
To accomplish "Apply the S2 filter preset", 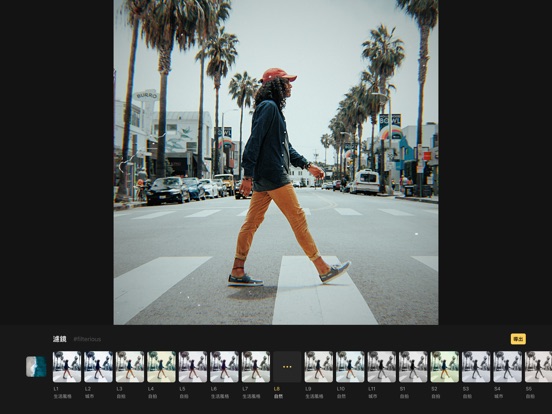I will tap(445, 366).
